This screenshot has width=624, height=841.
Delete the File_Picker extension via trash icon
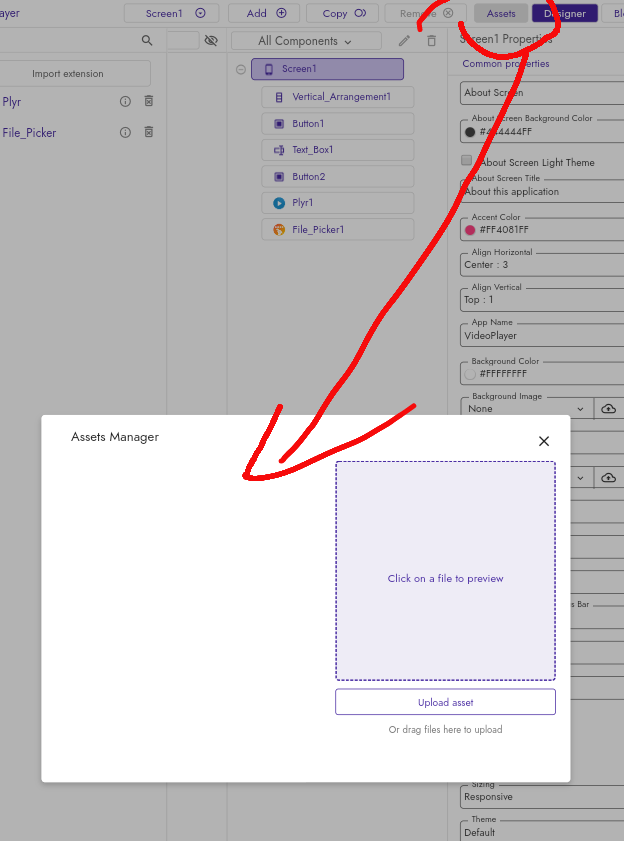click(x=148, y=132)
